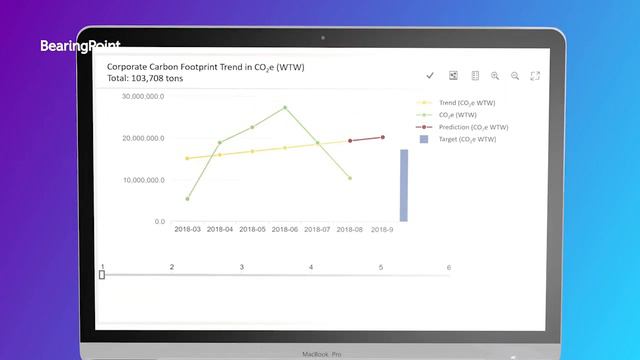
Task: Zoom out of the chart
Action: tap(515, 76)
